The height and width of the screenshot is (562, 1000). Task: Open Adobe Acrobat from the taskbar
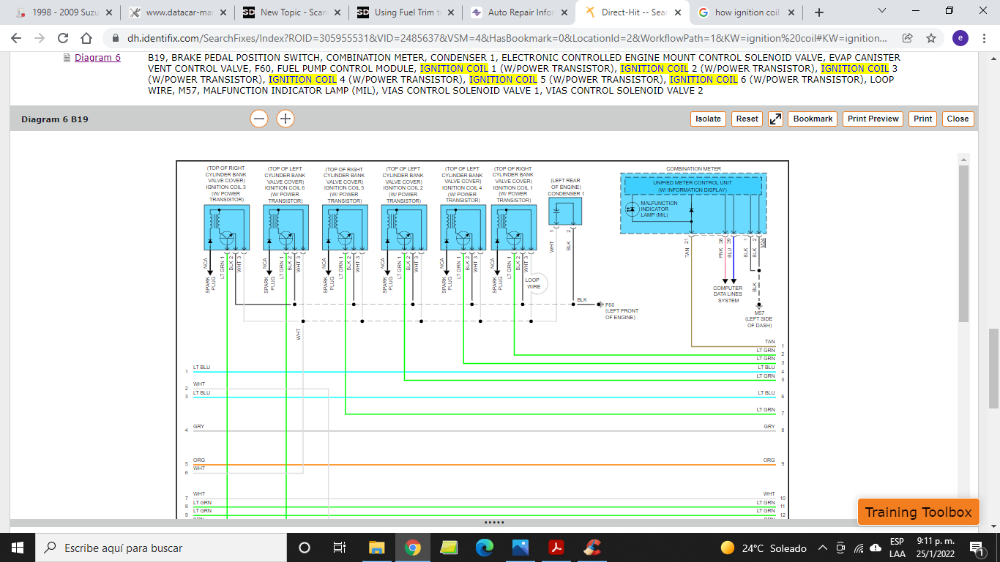point(556,547)
